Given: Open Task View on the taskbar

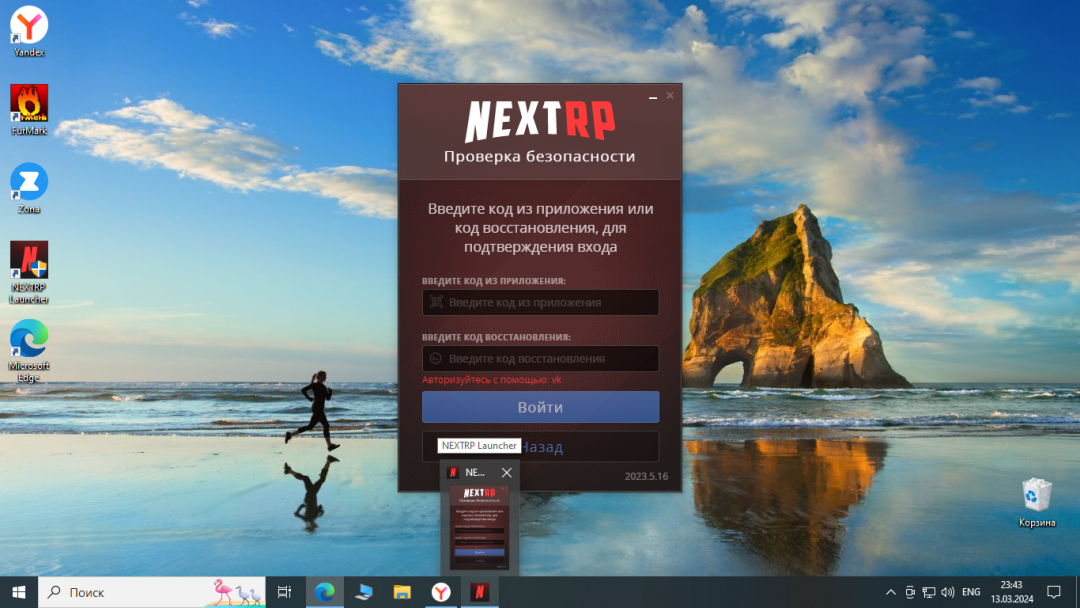Looking at the screenshot, I should 284,592.
